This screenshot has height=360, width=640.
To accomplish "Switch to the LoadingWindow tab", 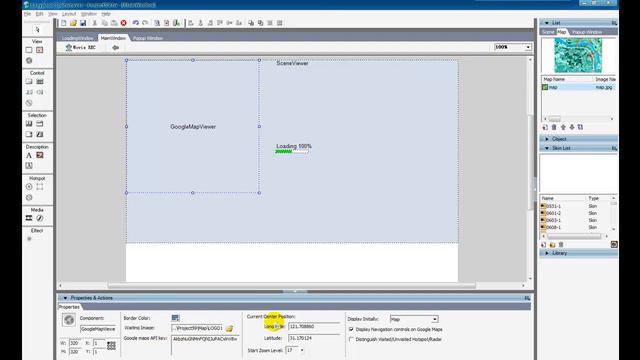I will [78, 38].
